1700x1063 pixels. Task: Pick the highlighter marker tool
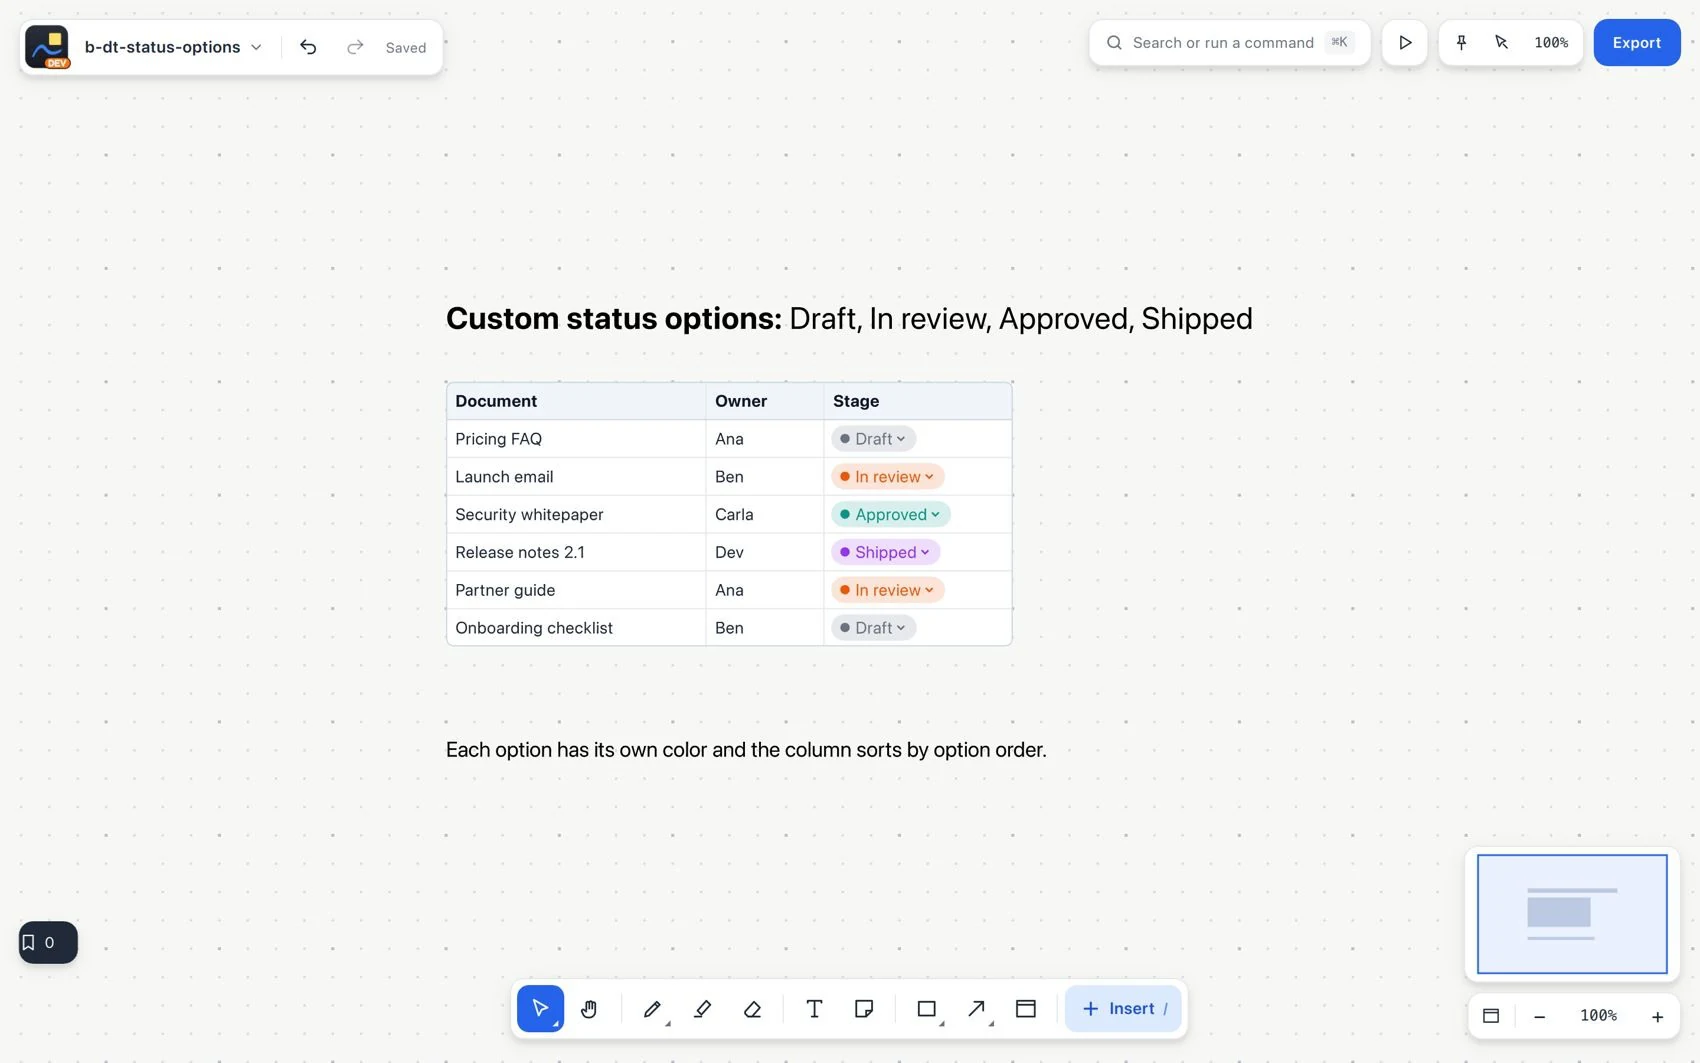coord(703,1008)
